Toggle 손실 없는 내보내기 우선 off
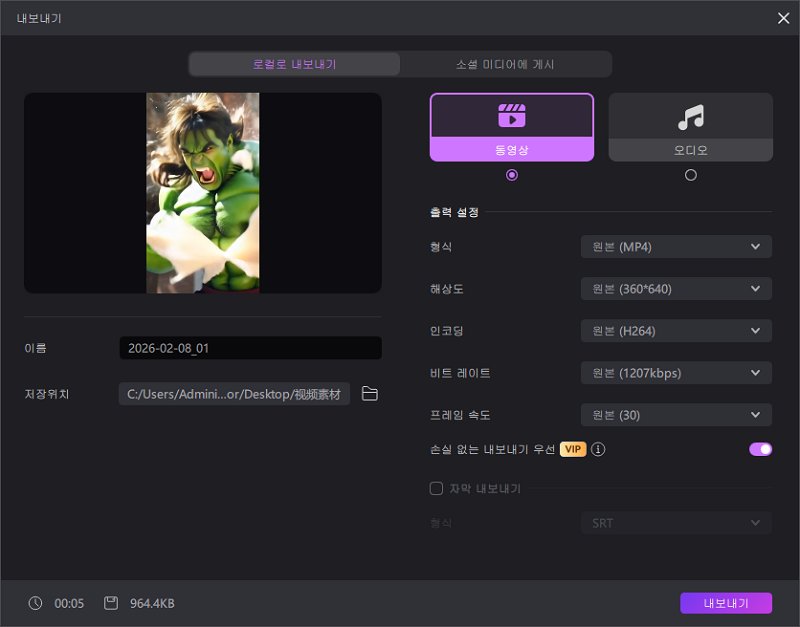The height and width of the screenshot is (627, 800). [760, 449]
